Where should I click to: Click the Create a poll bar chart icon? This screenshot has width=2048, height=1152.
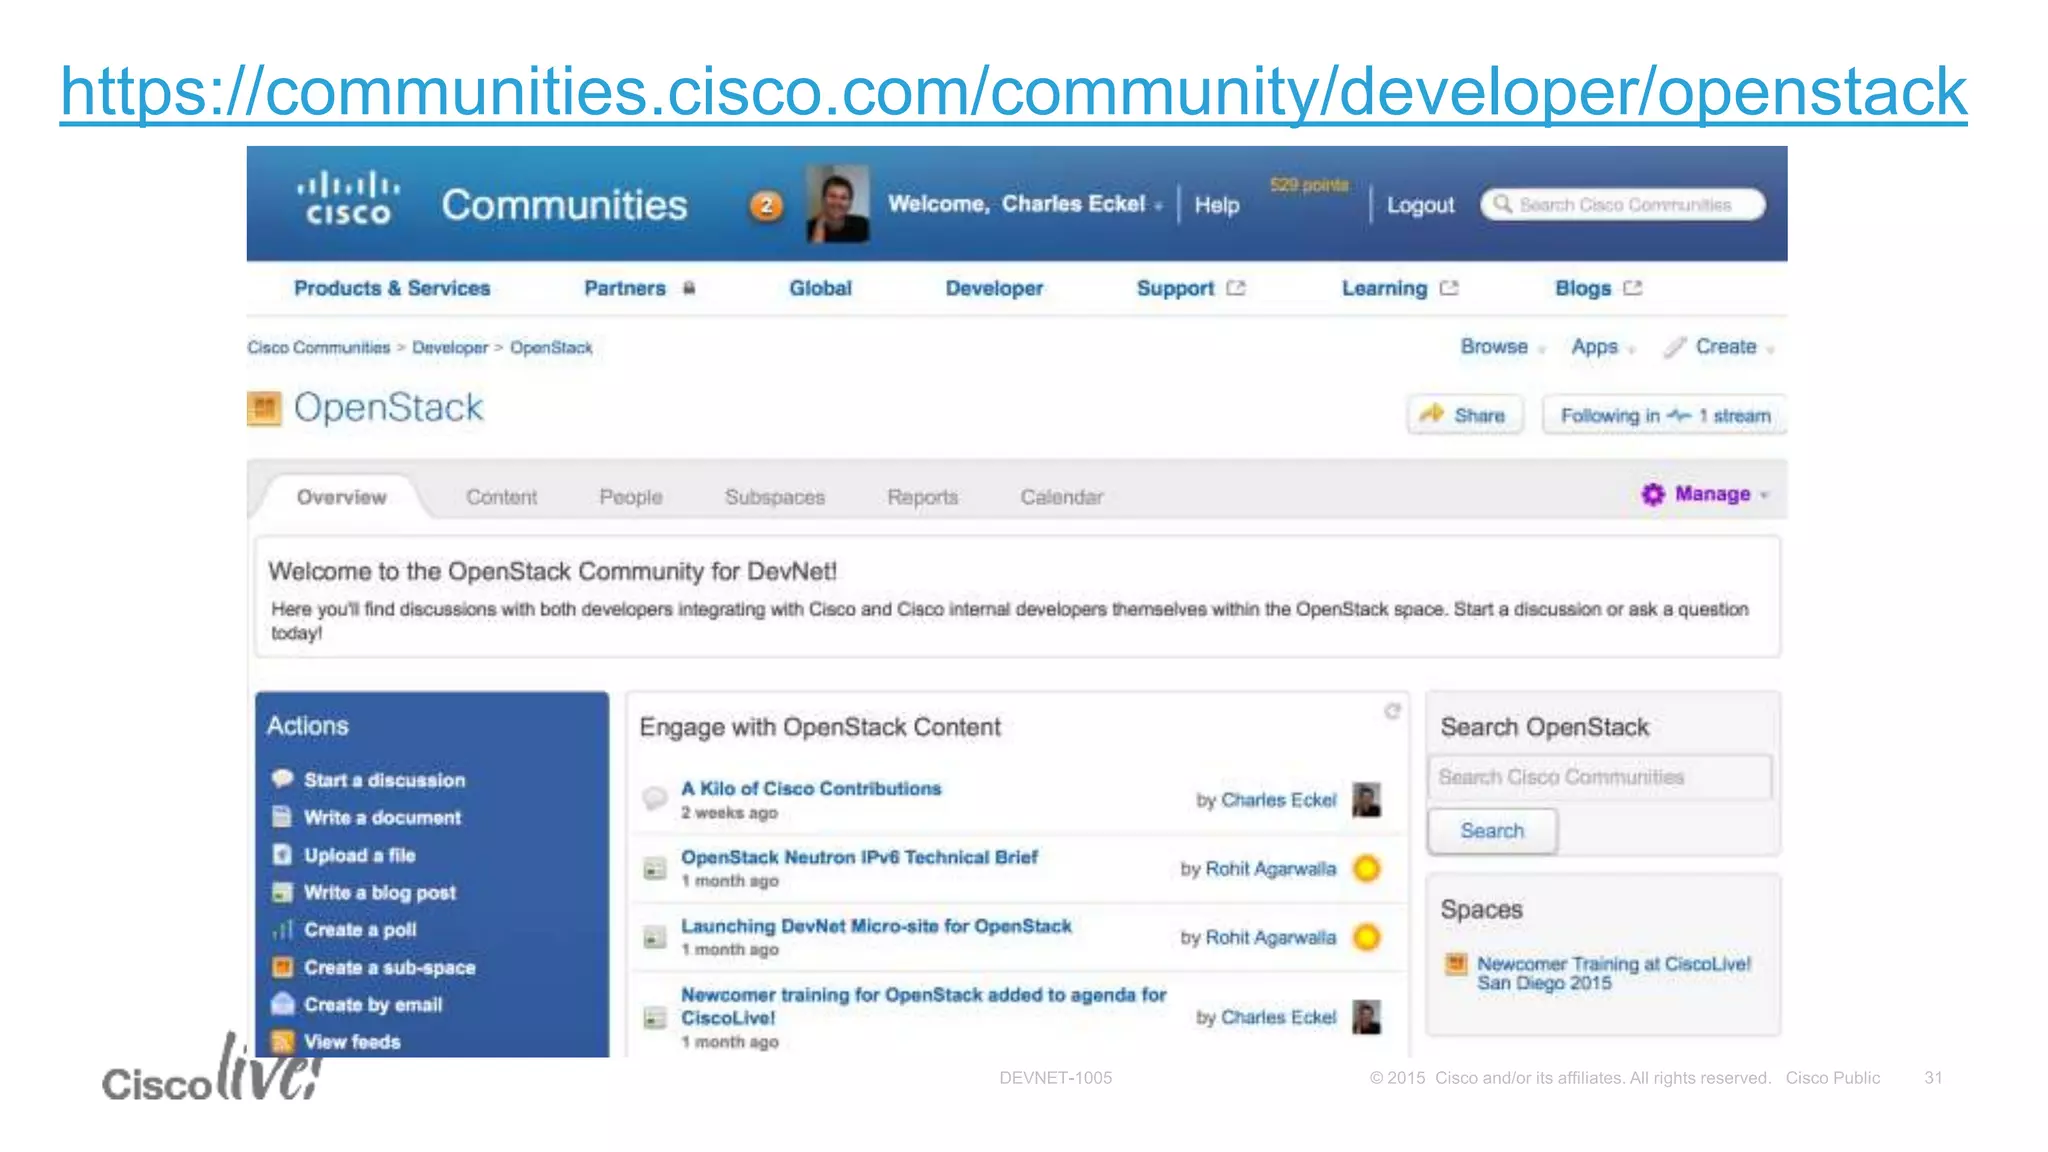[x=283, y=930]
